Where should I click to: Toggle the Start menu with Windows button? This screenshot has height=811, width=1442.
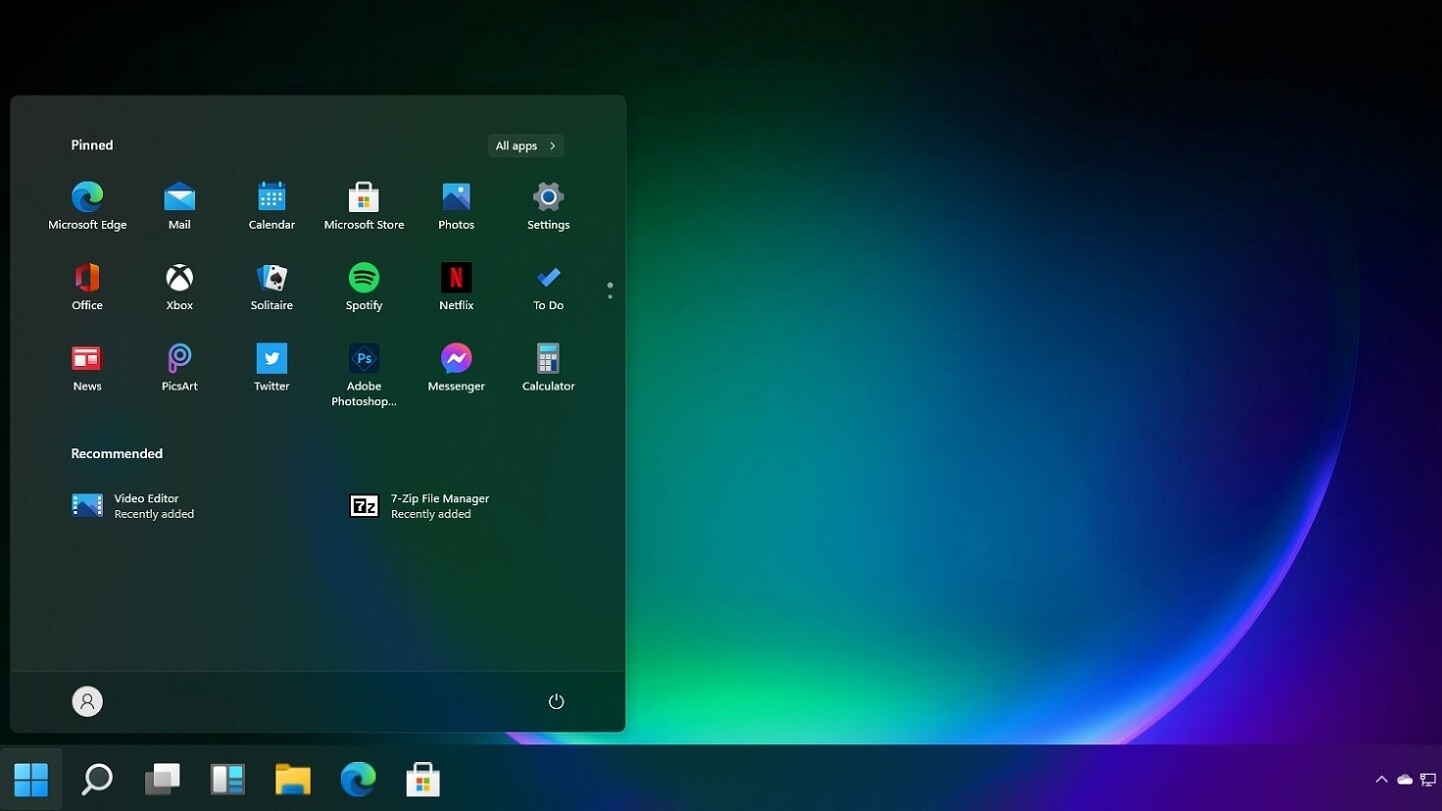click(x=31, y=779)
